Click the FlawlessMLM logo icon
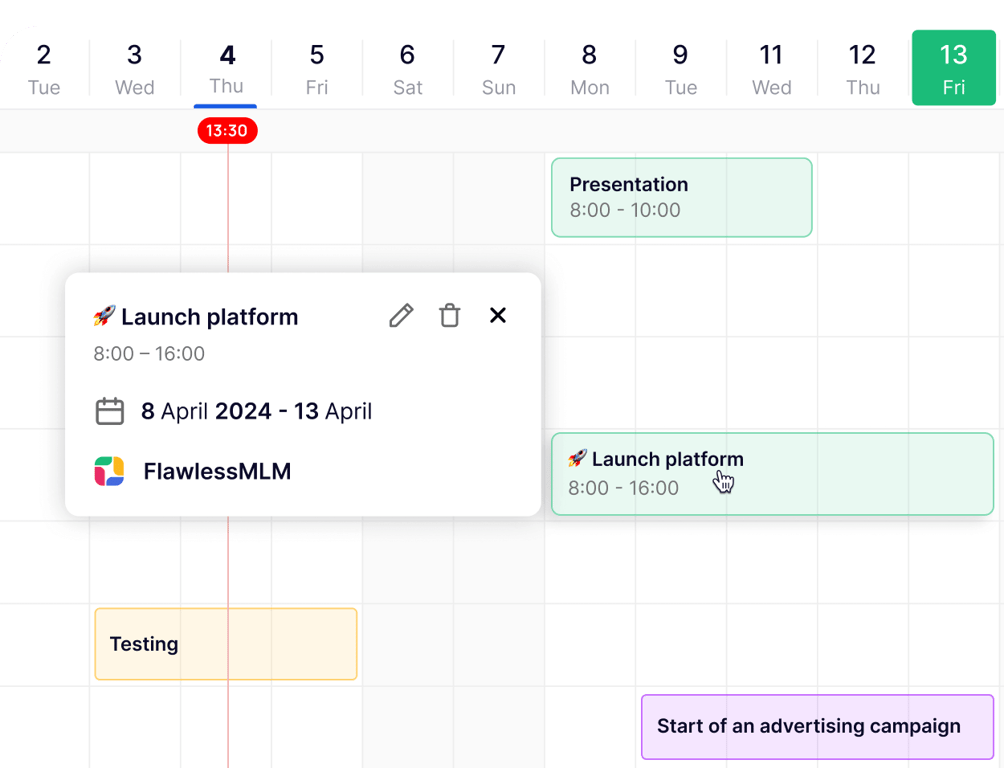Screen dimensions: 1004x768 (109, 471)
